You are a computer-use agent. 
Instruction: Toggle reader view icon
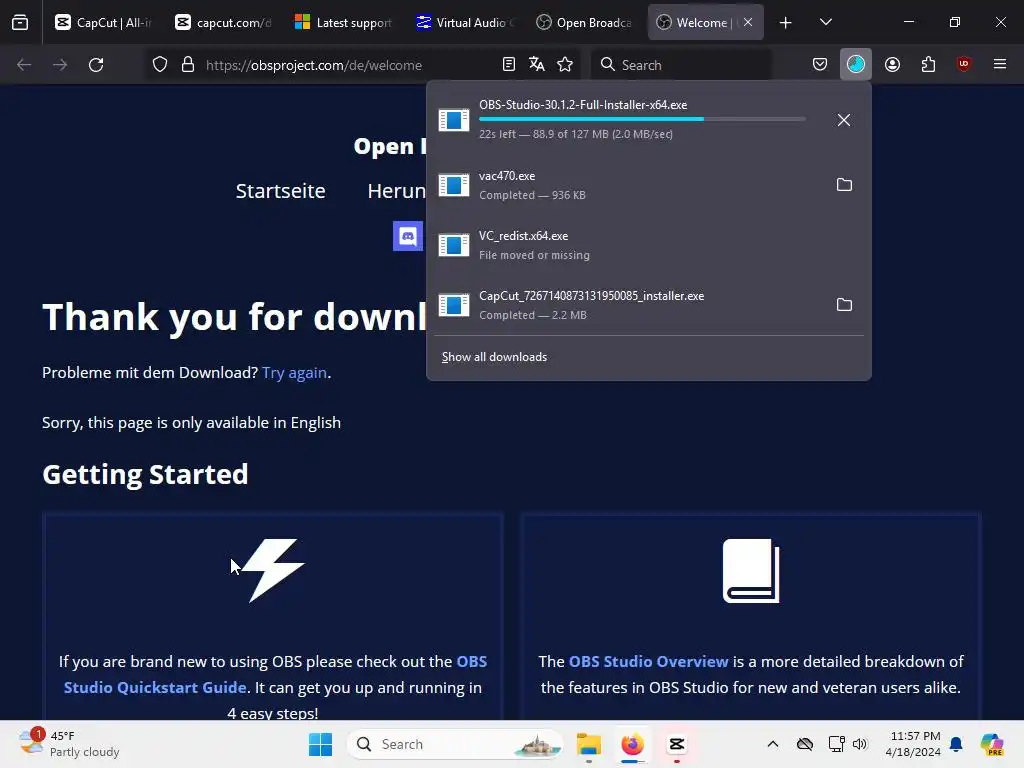(x=509, y=64)
